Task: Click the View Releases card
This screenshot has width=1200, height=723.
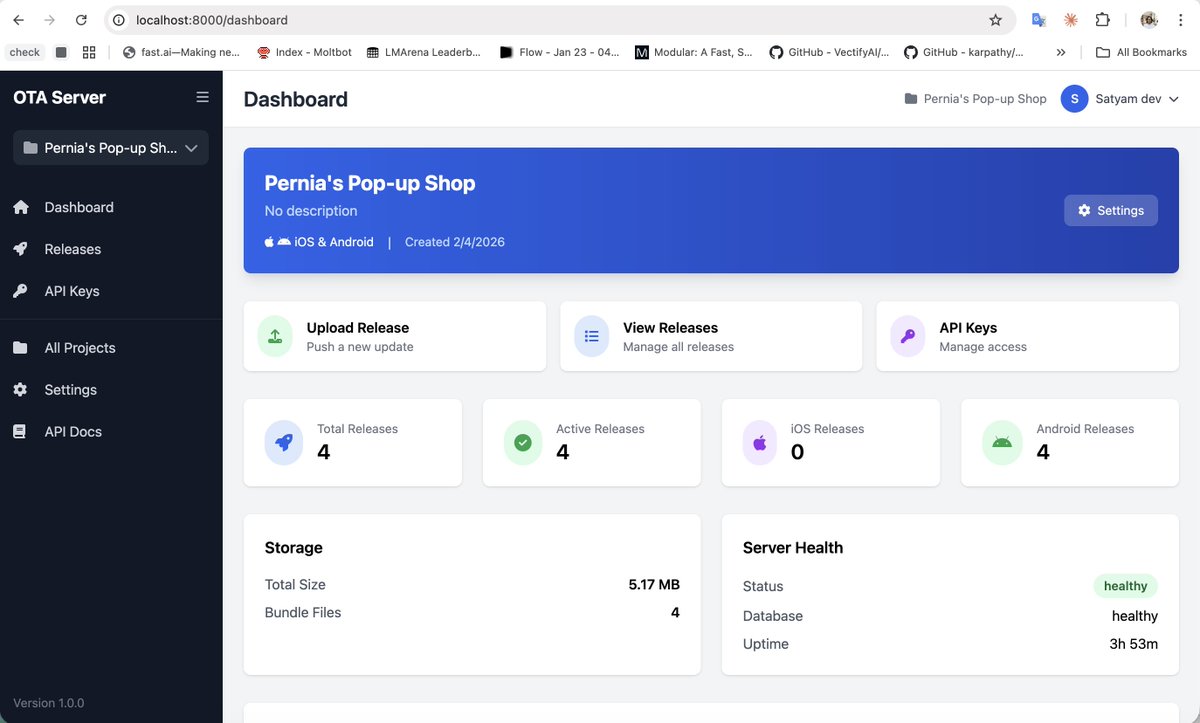Action: pos(711,336)
